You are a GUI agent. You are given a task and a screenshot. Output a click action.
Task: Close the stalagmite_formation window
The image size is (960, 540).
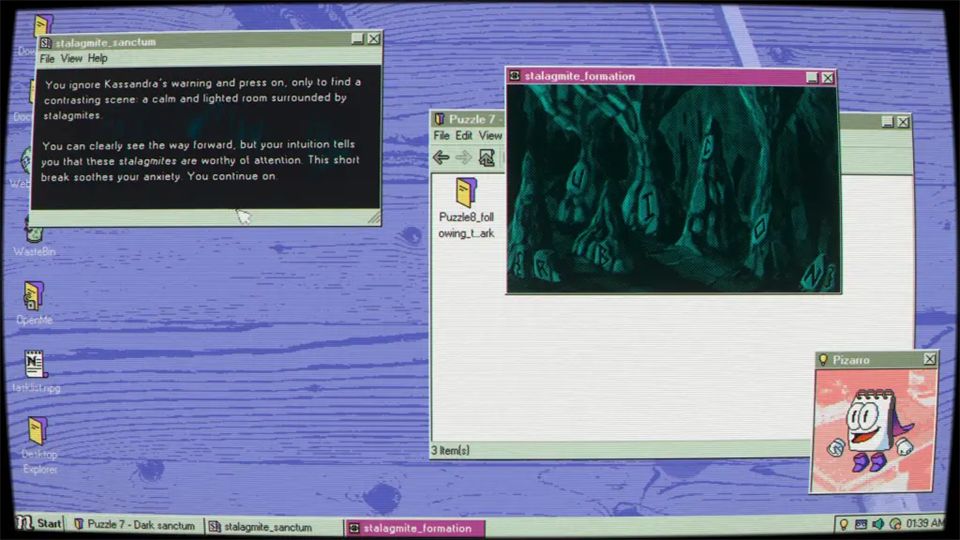pyautogui.click(x=828, y=78)
